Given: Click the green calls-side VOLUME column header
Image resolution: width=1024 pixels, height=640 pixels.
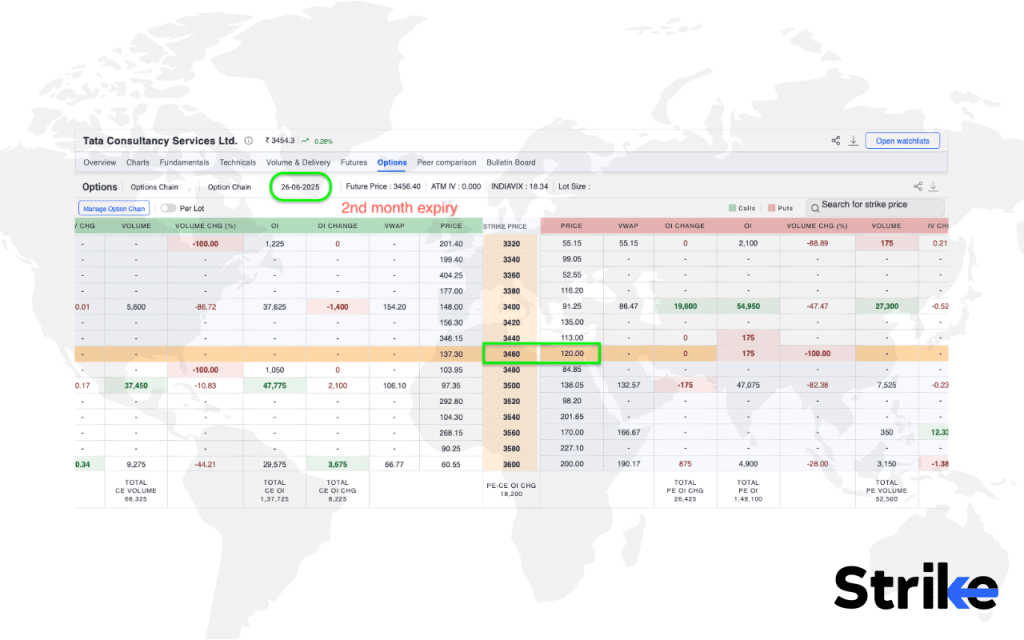Looking at the screenshot, I should [136, 226].
